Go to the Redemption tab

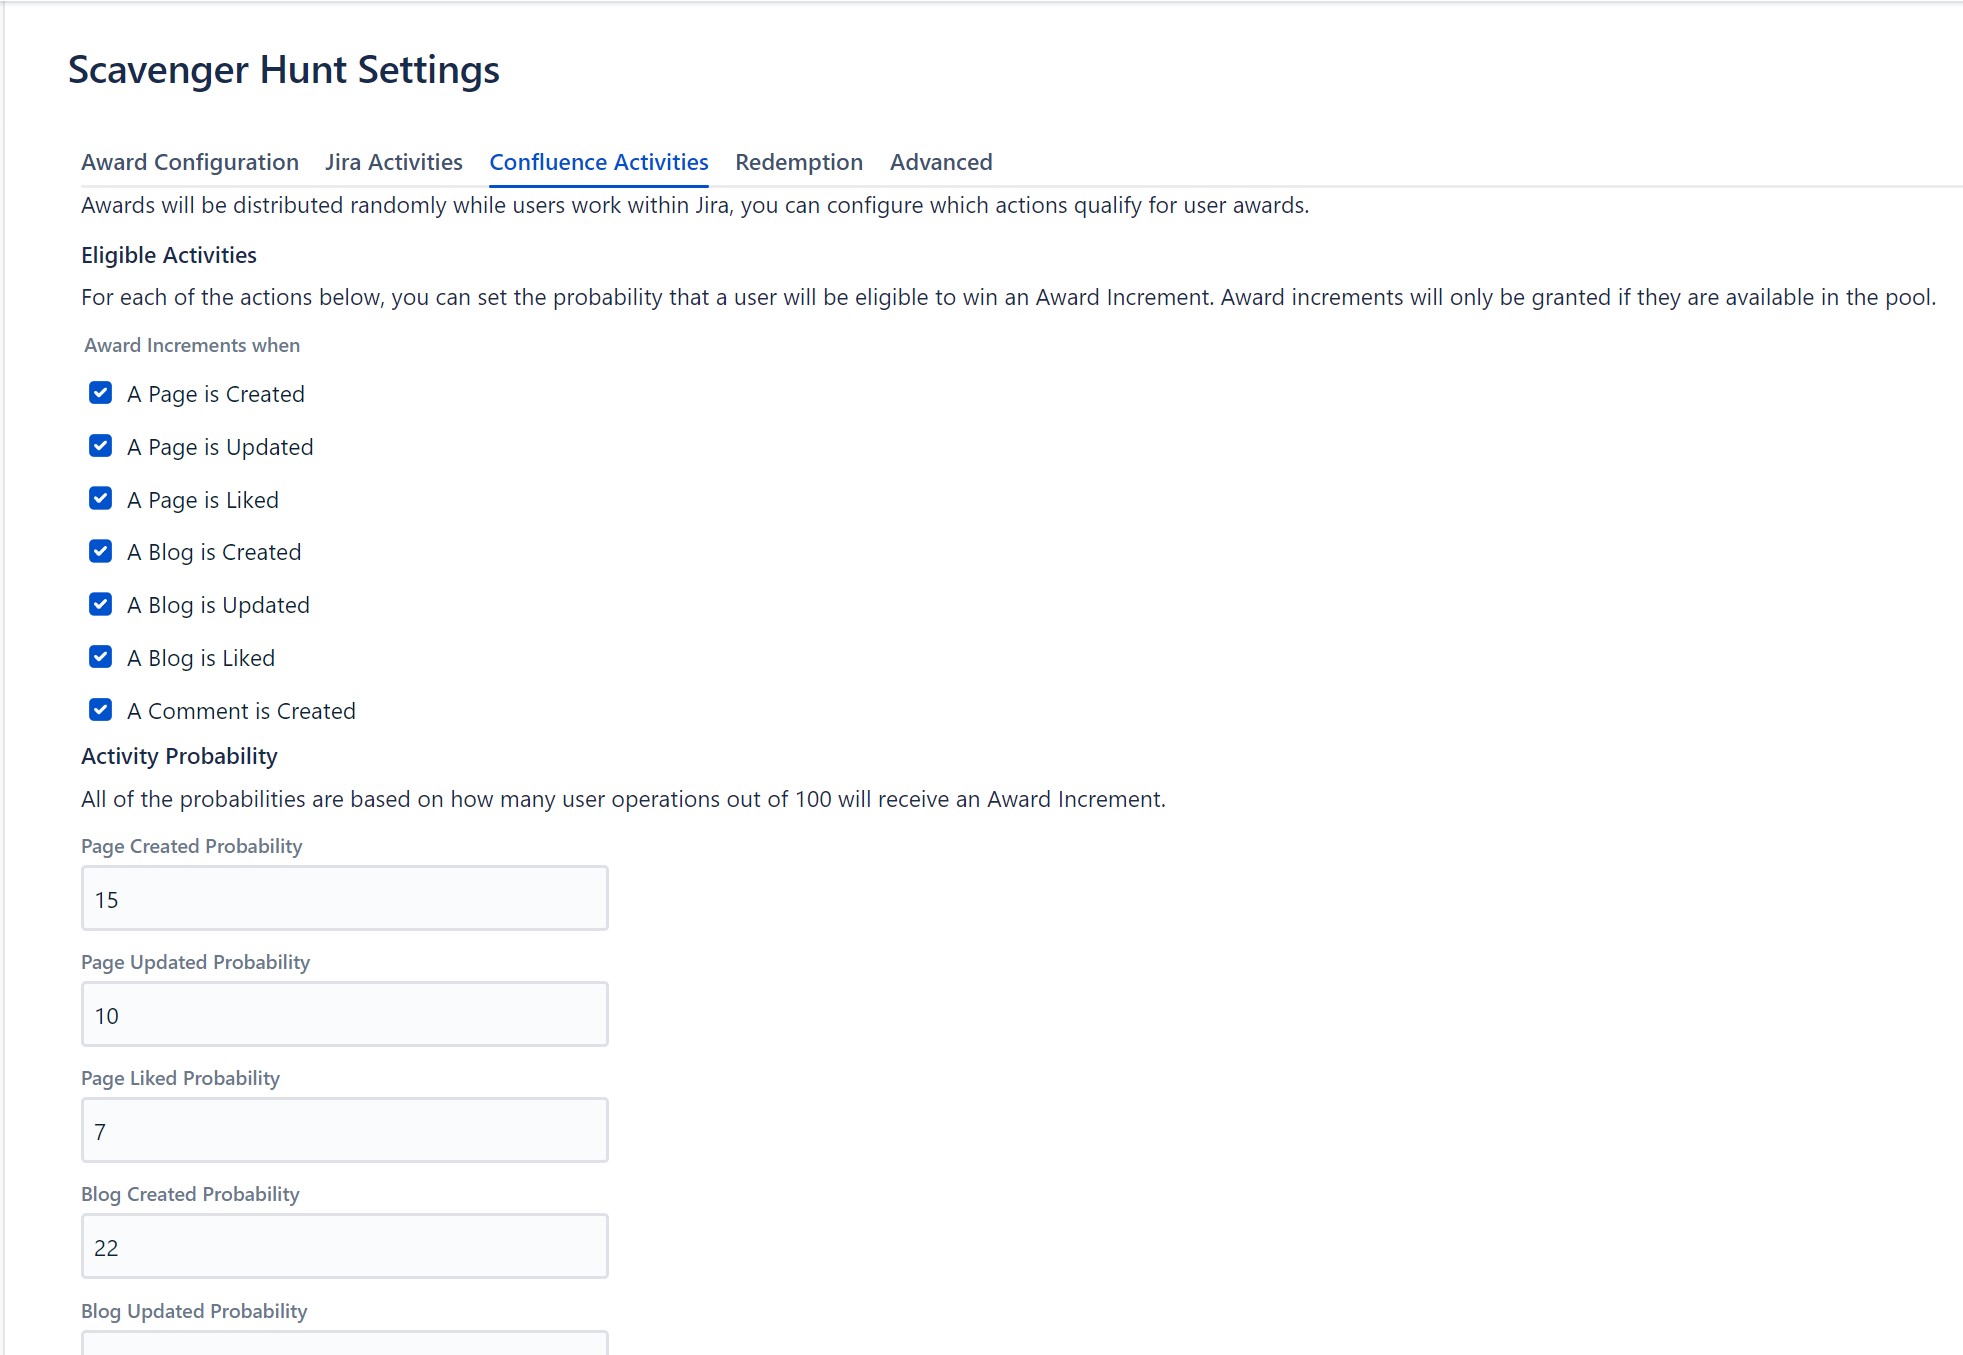tap(798, 162)
